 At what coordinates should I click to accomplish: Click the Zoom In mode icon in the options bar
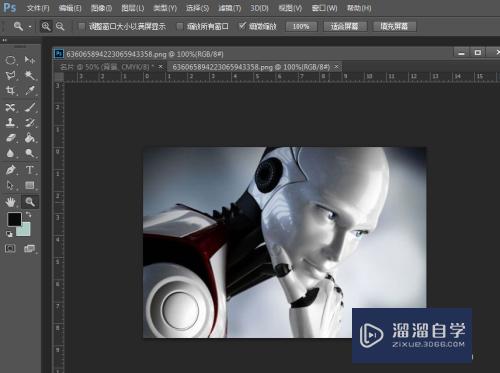tap(46, 26)
